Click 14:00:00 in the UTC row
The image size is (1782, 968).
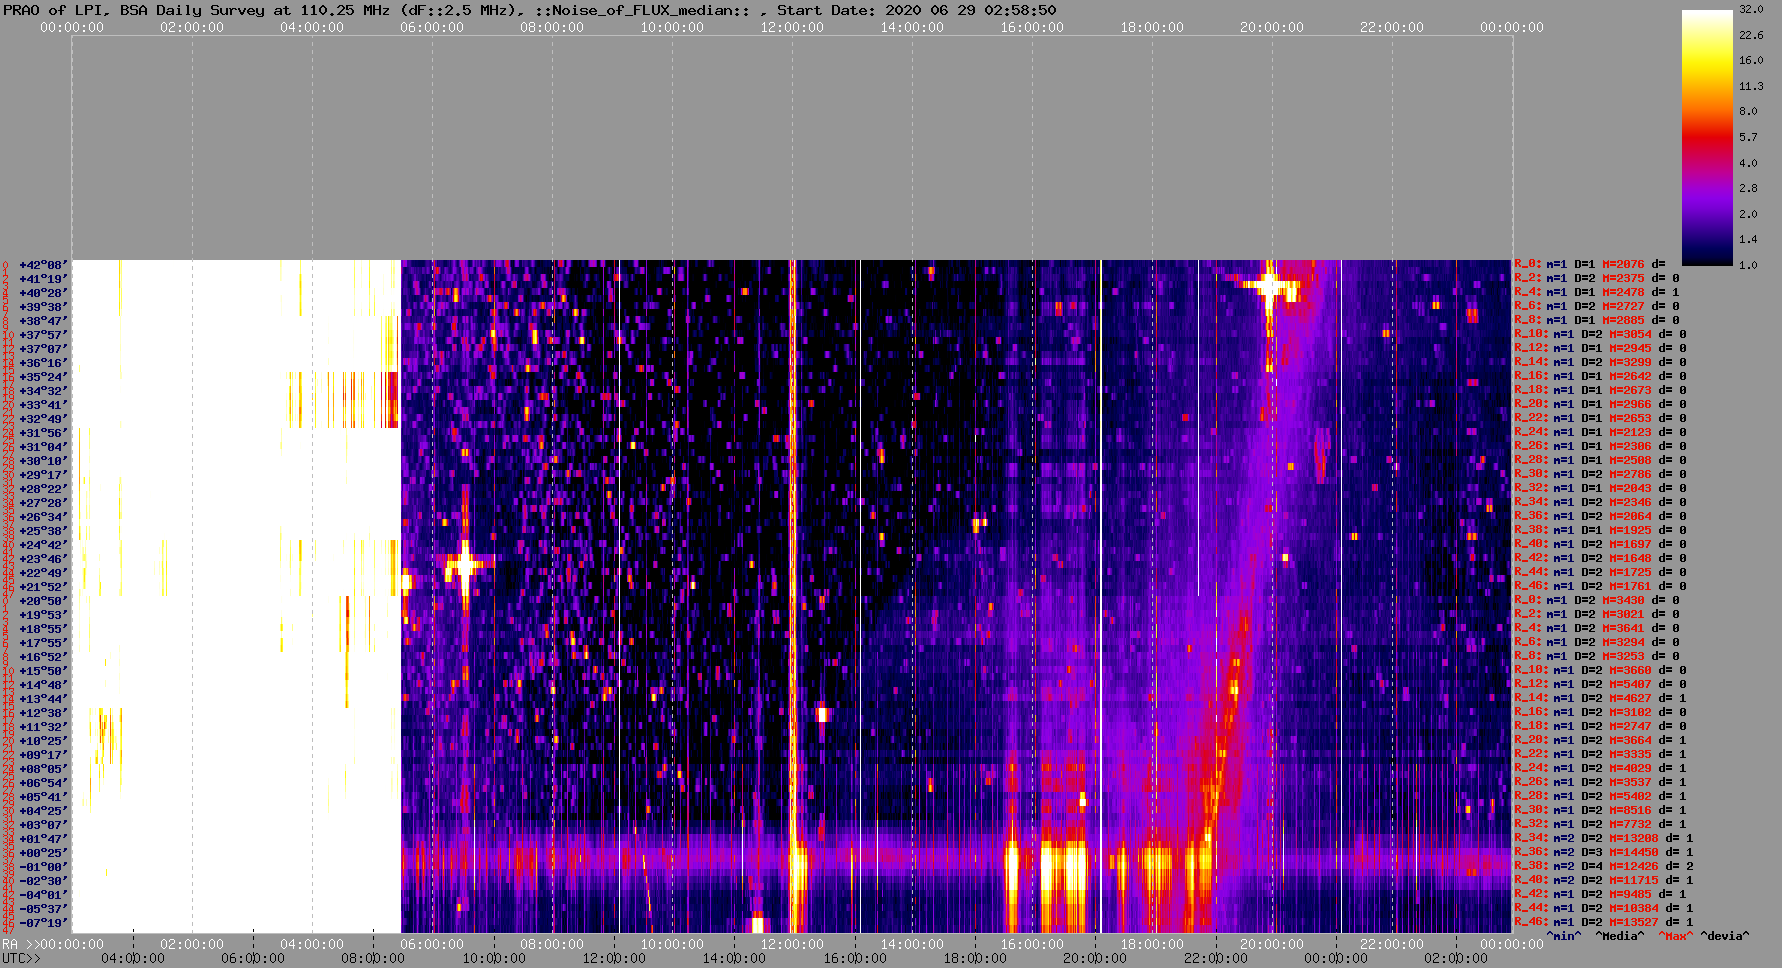[x=734, y=958]
